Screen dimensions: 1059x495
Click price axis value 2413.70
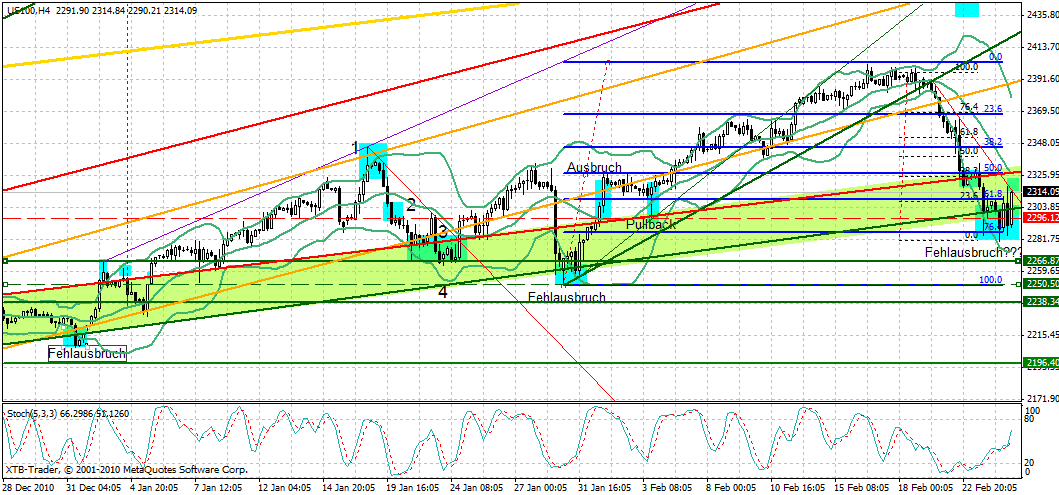click(1041, 46)
